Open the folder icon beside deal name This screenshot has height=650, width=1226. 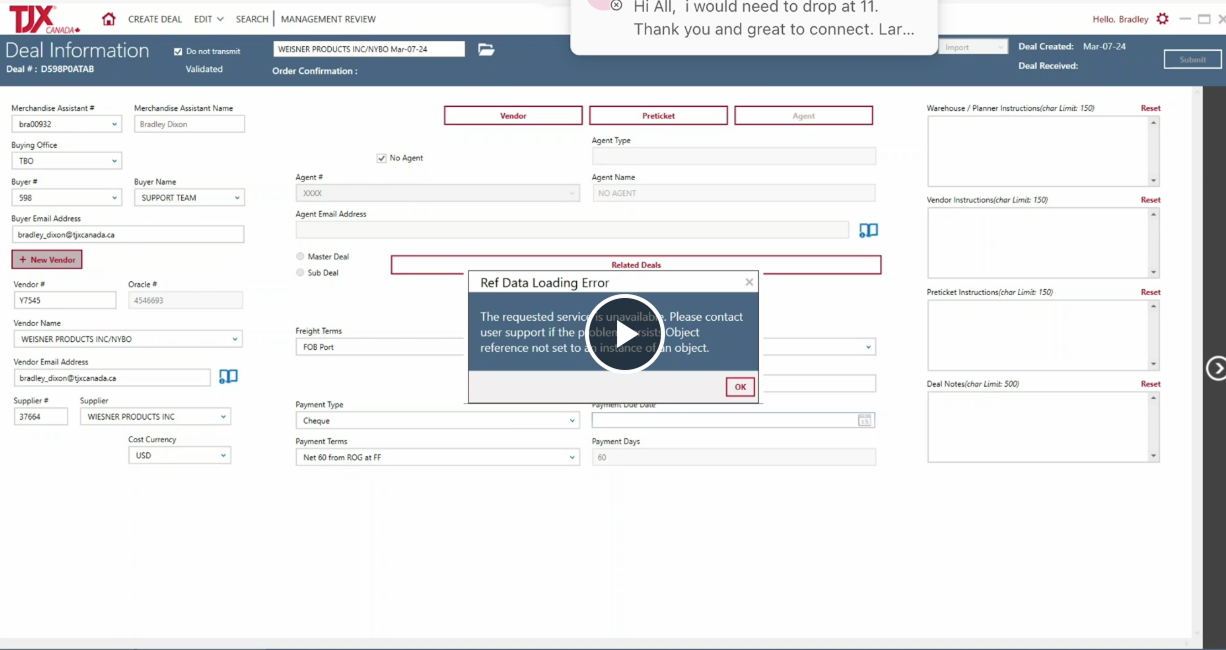(x=486, y=49)
